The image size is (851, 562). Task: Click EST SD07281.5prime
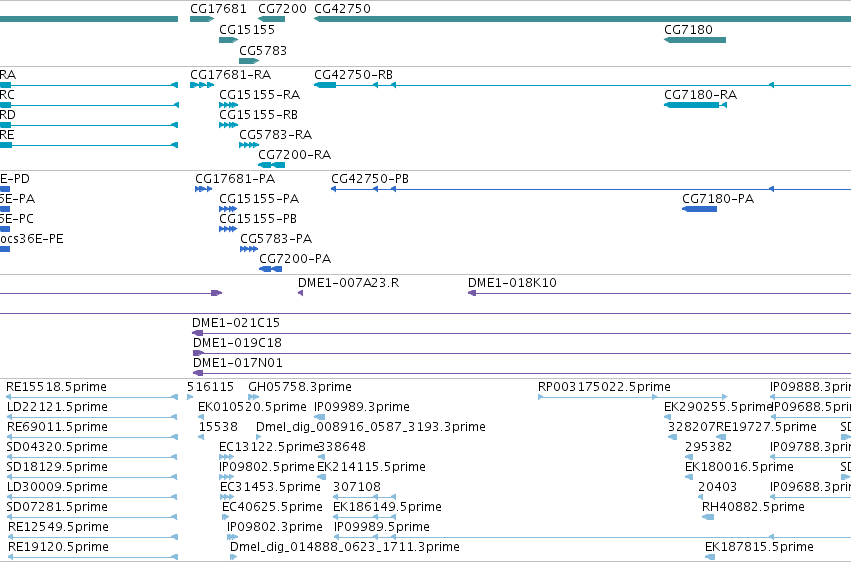point(58,507)
